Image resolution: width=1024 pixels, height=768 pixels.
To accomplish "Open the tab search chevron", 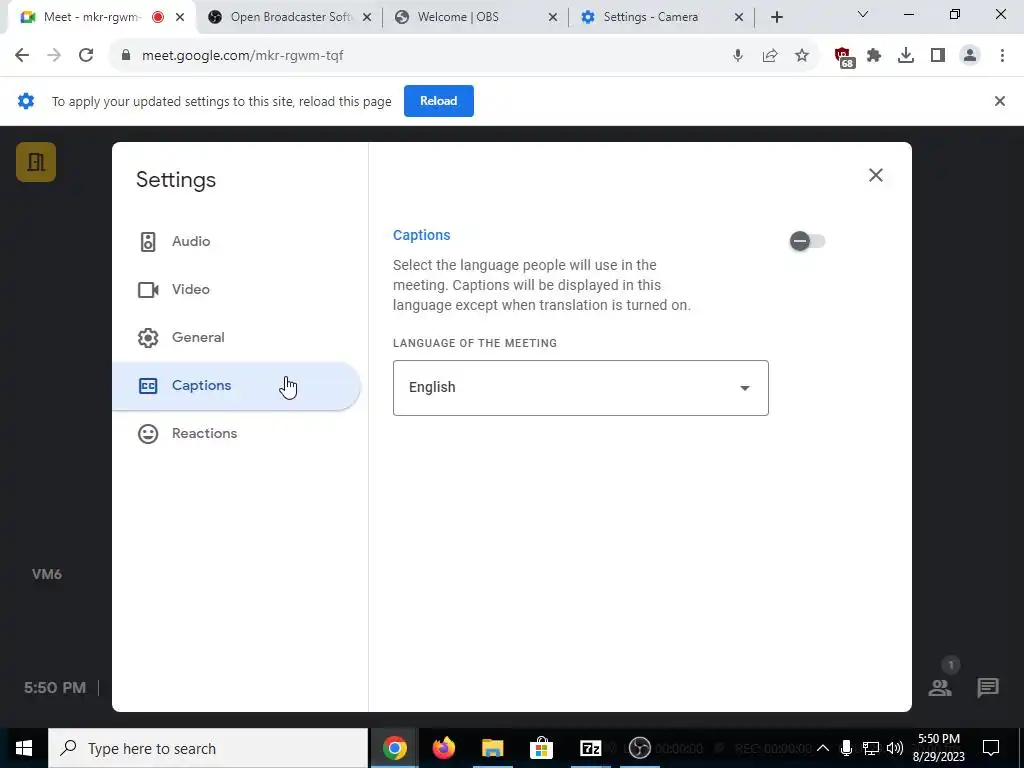I will (863, 14).
